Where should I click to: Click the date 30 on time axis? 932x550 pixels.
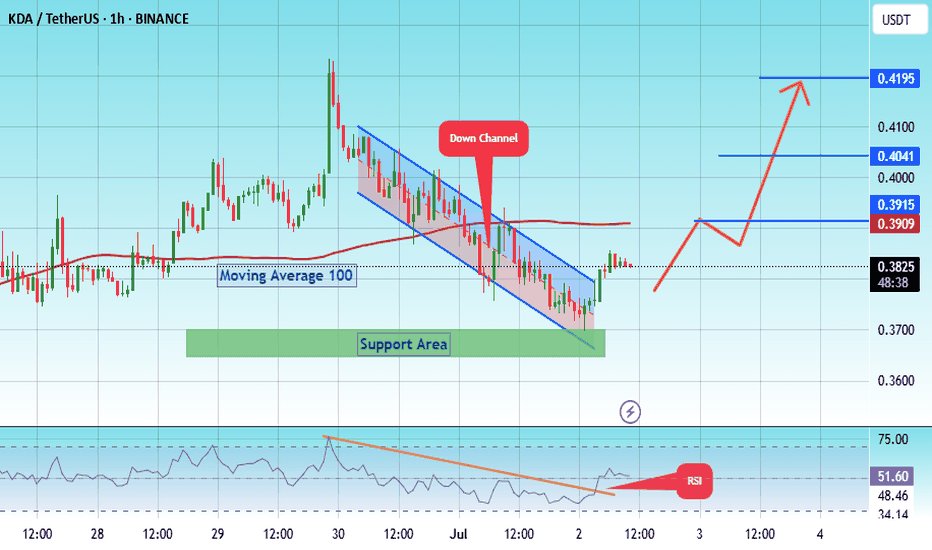338,534
